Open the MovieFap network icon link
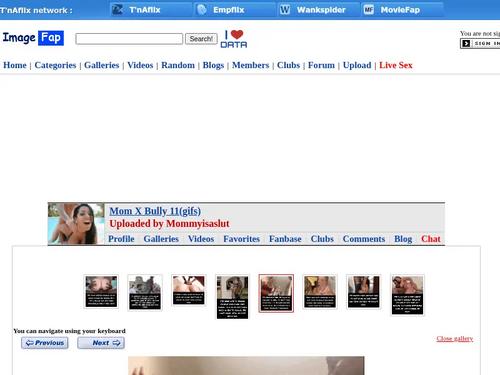This screenshot has height=375, width=500. [369, 10]
